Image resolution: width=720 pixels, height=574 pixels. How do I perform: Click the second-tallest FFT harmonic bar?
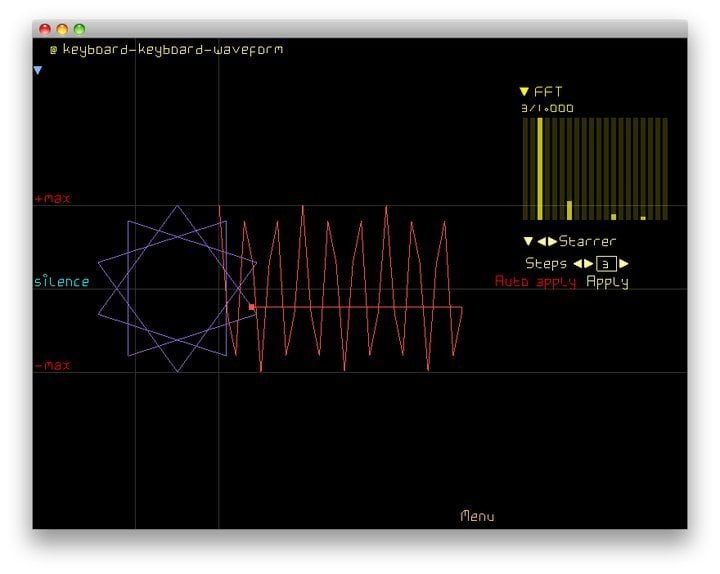point(569,210)
